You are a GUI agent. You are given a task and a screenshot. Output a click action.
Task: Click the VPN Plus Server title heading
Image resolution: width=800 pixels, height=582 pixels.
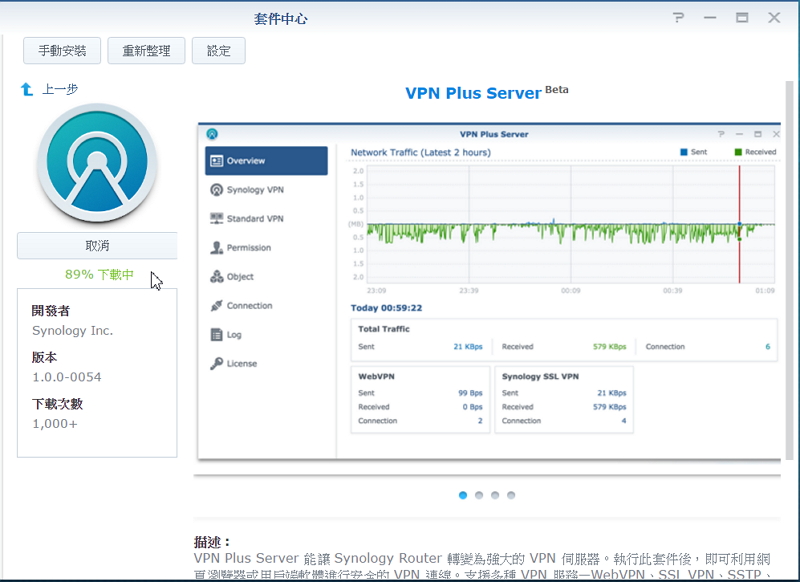(x=473, y=93)
